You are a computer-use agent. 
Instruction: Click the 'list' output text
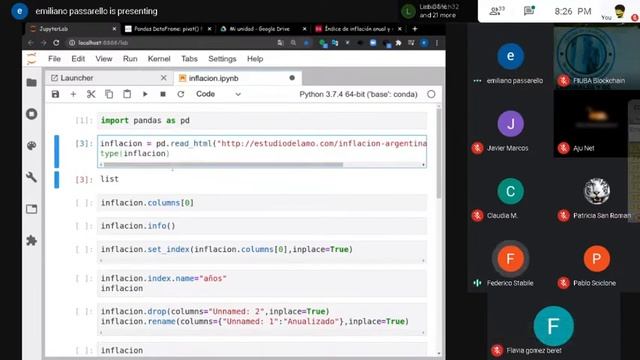tap(109, 179)
